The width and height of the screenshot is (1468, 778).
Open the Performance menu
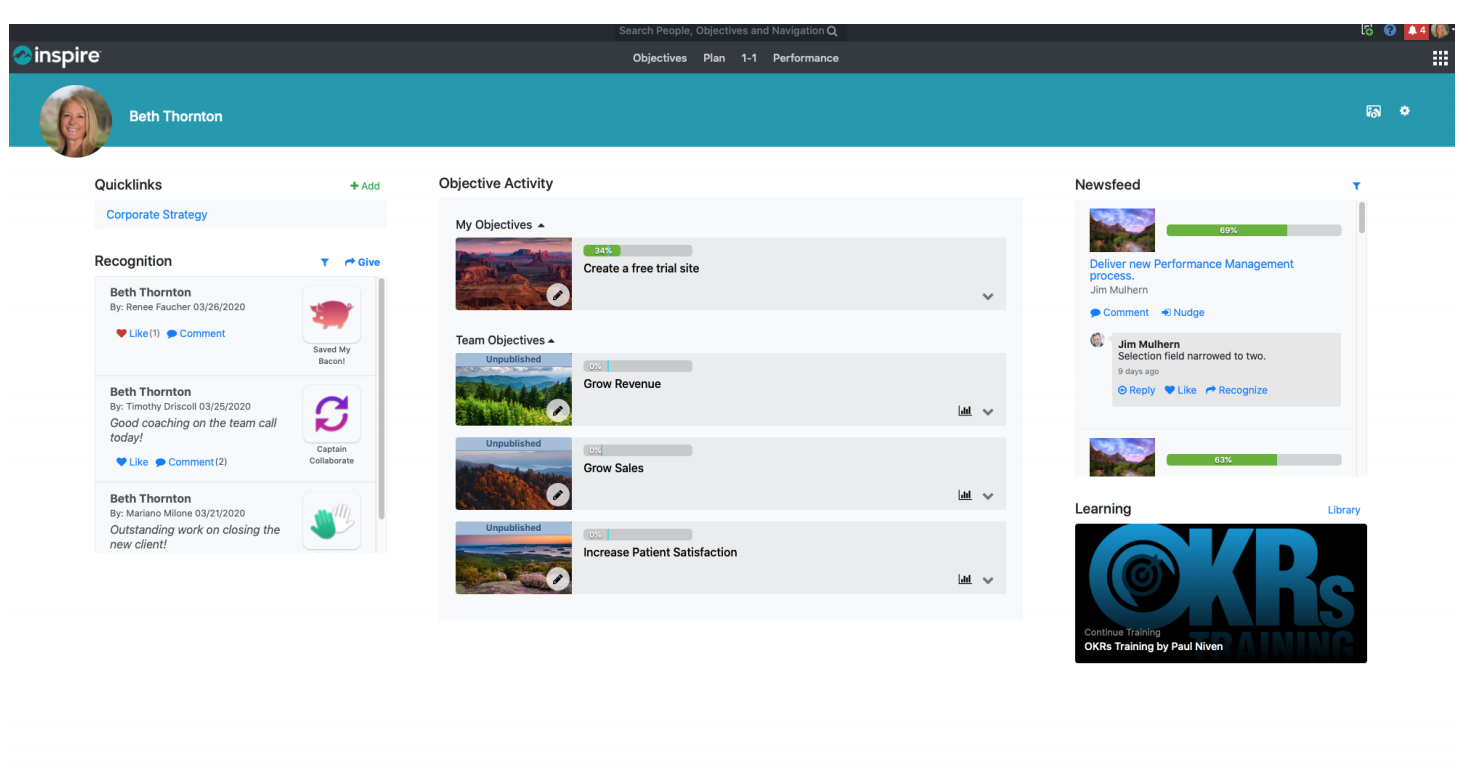pyautogui.click(x=806, y=58)
